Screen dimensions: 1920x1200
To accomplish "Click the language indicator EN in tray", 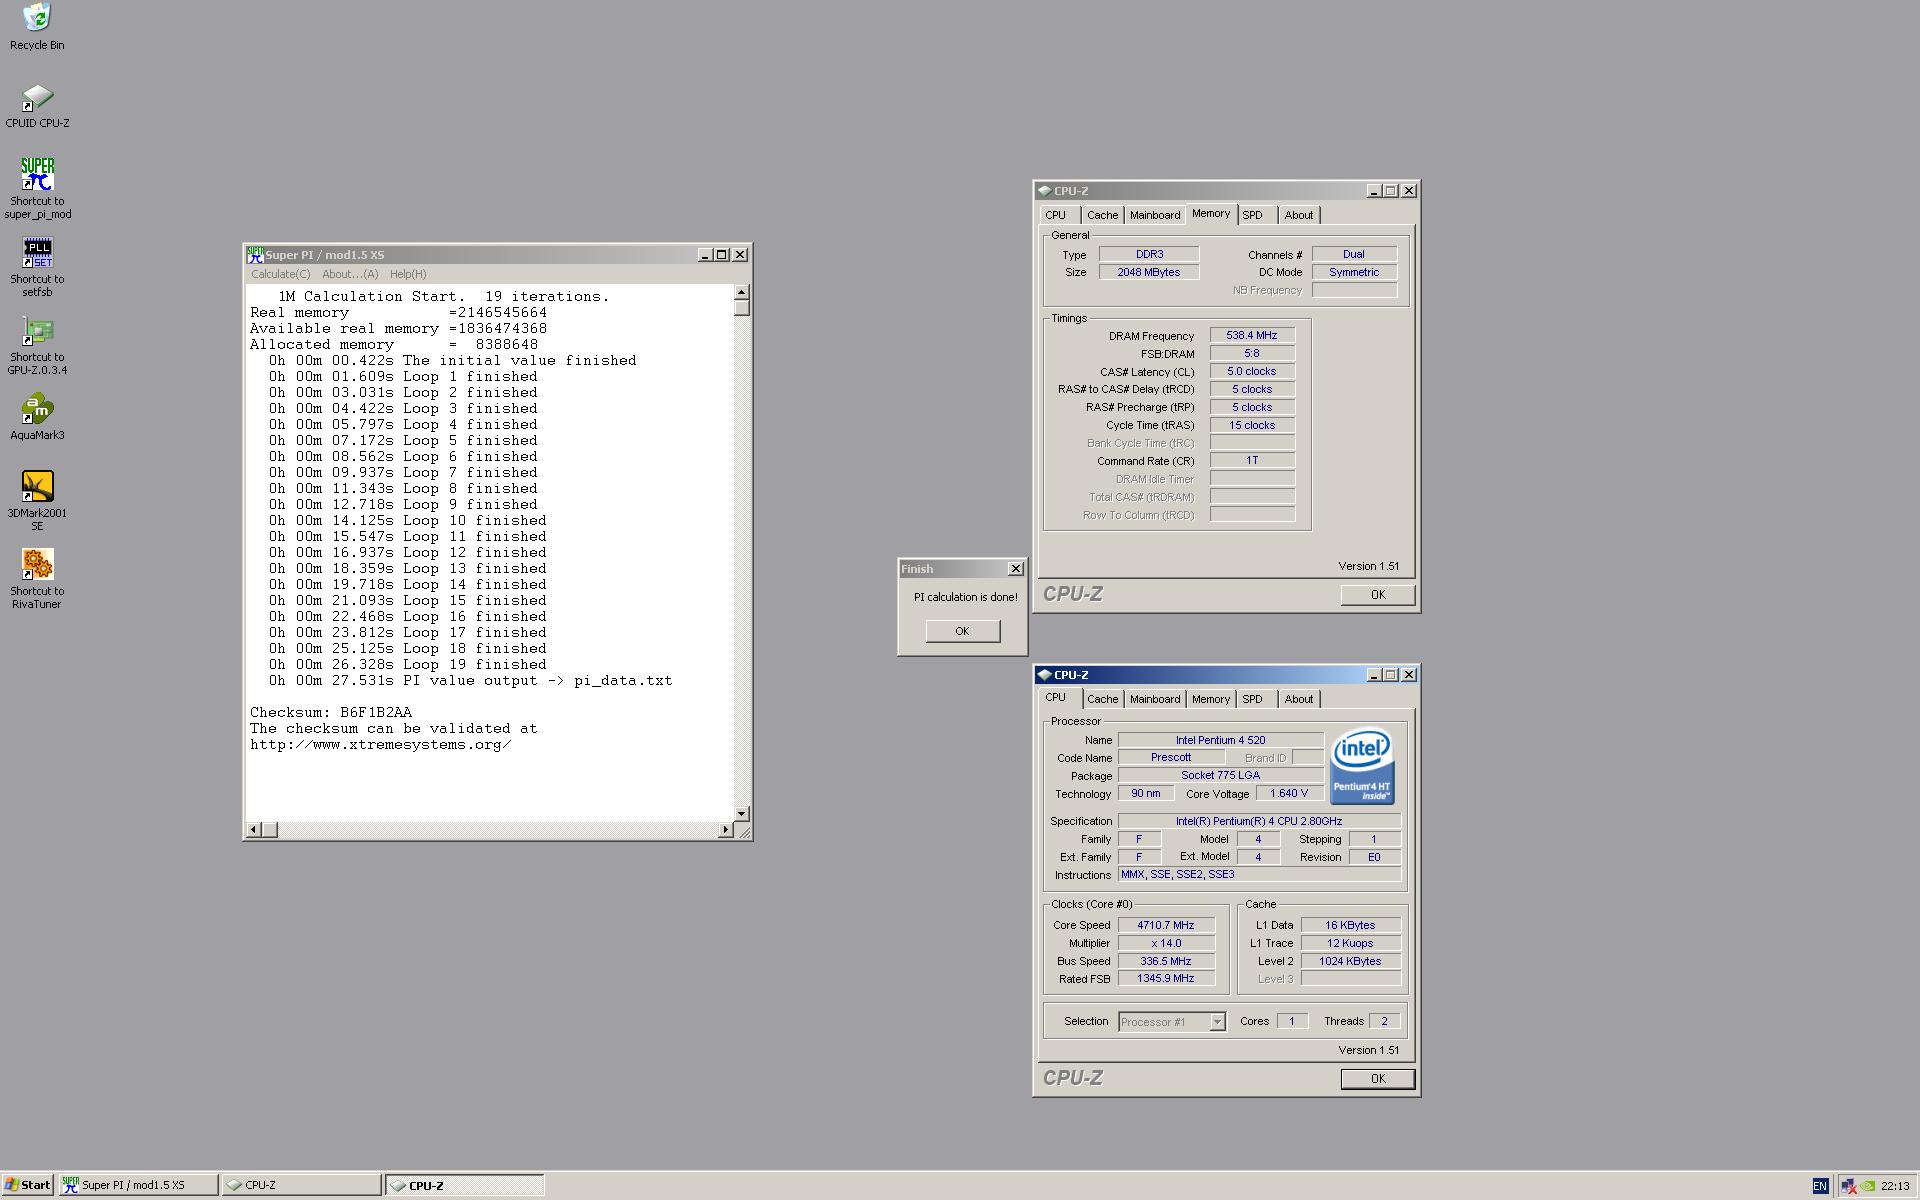I will point(1819,1186).
